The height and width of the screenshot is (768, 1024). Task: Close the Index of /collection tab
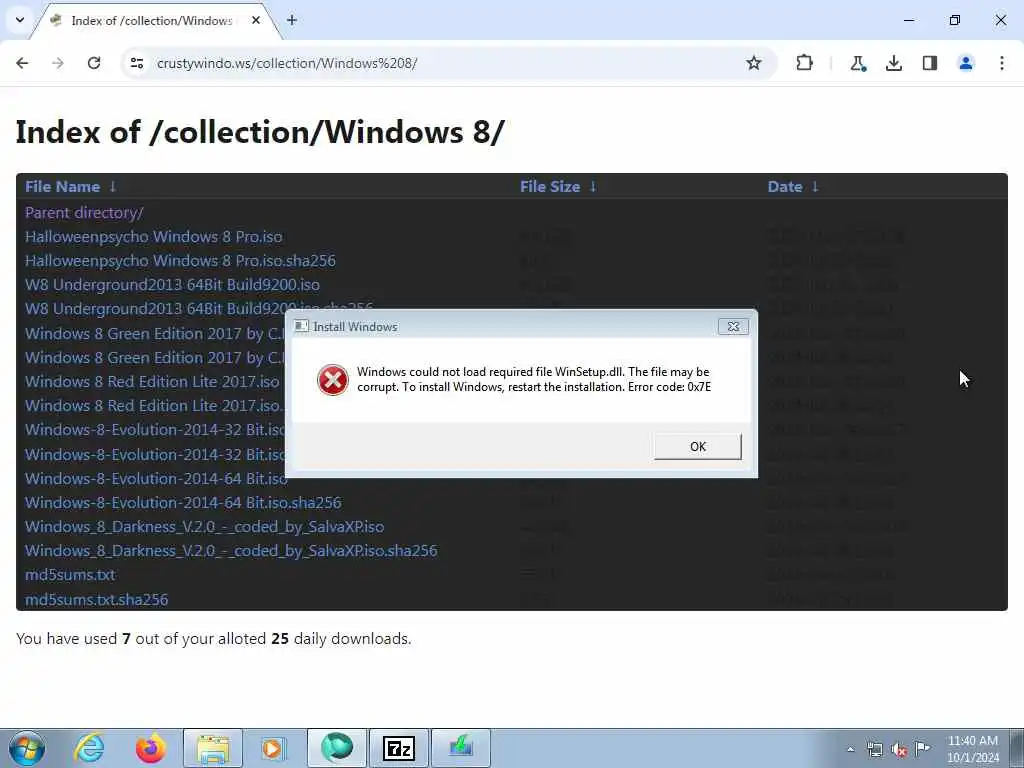tap(256, 20)
